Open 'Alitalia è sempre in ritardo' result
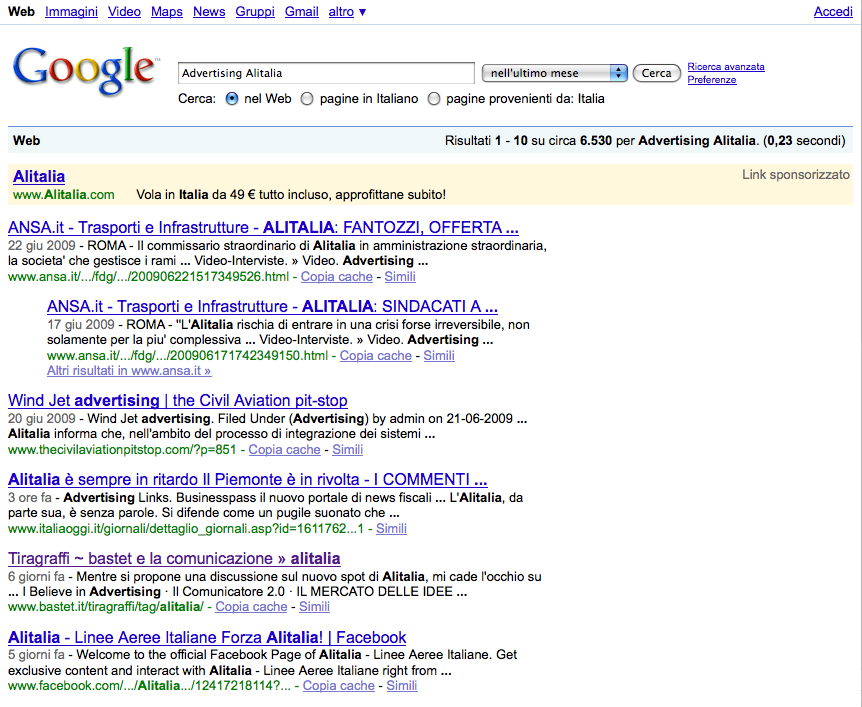 coord(247,479)
